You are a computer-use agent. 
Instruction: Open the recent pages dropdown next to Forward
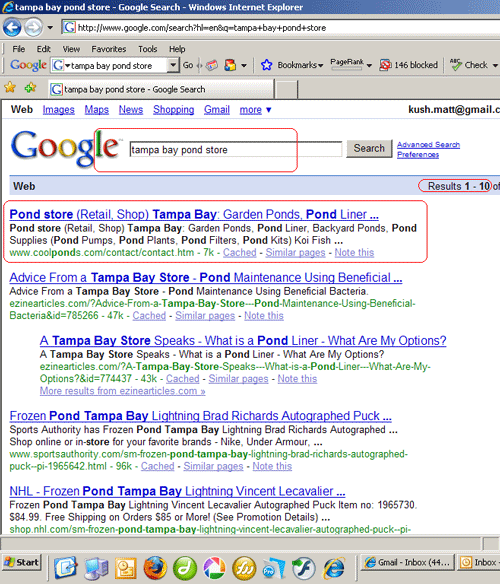click(x=50, y=28)
